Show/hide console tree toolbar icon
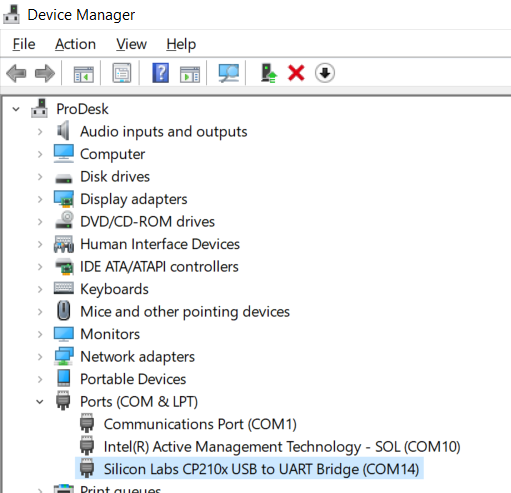The height and width of the screenshot is (493, 511). coord(83,74)
